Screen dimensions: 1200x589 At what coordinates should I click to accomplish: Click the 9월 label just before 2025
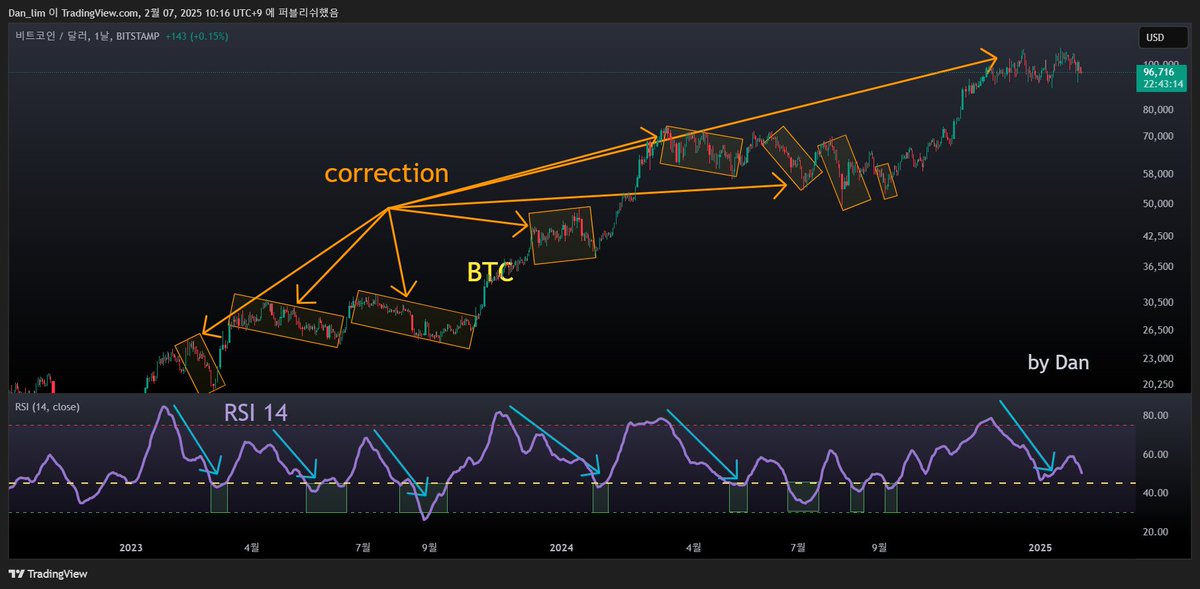click(879, 548)
